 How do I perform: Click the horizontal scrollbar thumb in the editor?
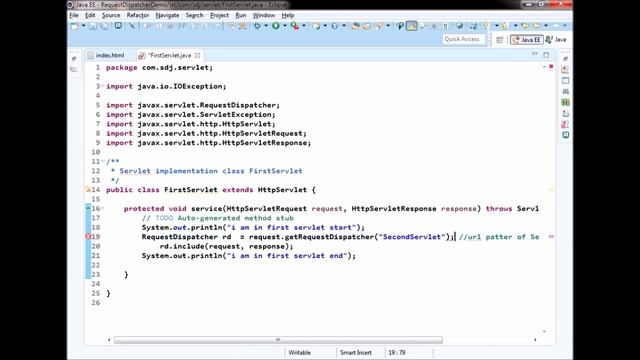[x=278, y=340]
